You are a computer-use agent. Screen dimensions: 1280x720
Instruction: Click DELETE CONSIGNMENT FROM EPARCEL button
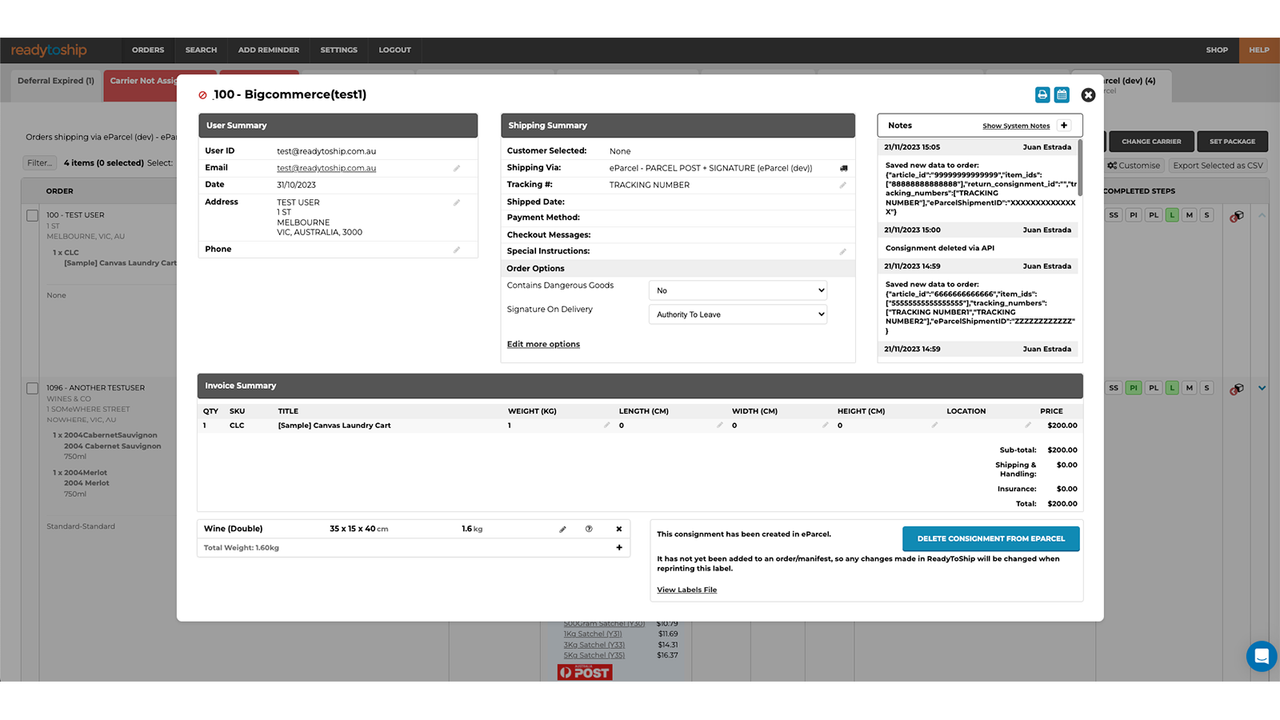point(991,538)
